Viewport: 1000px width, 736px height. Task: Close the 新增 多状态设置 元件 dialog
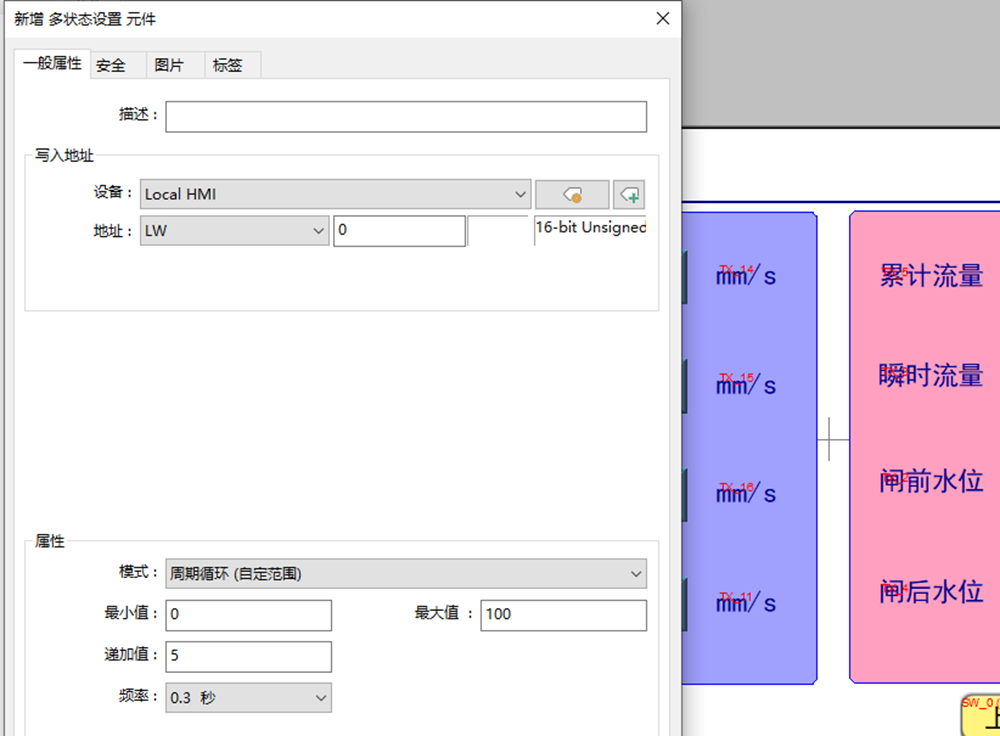[x=662, y=19]
